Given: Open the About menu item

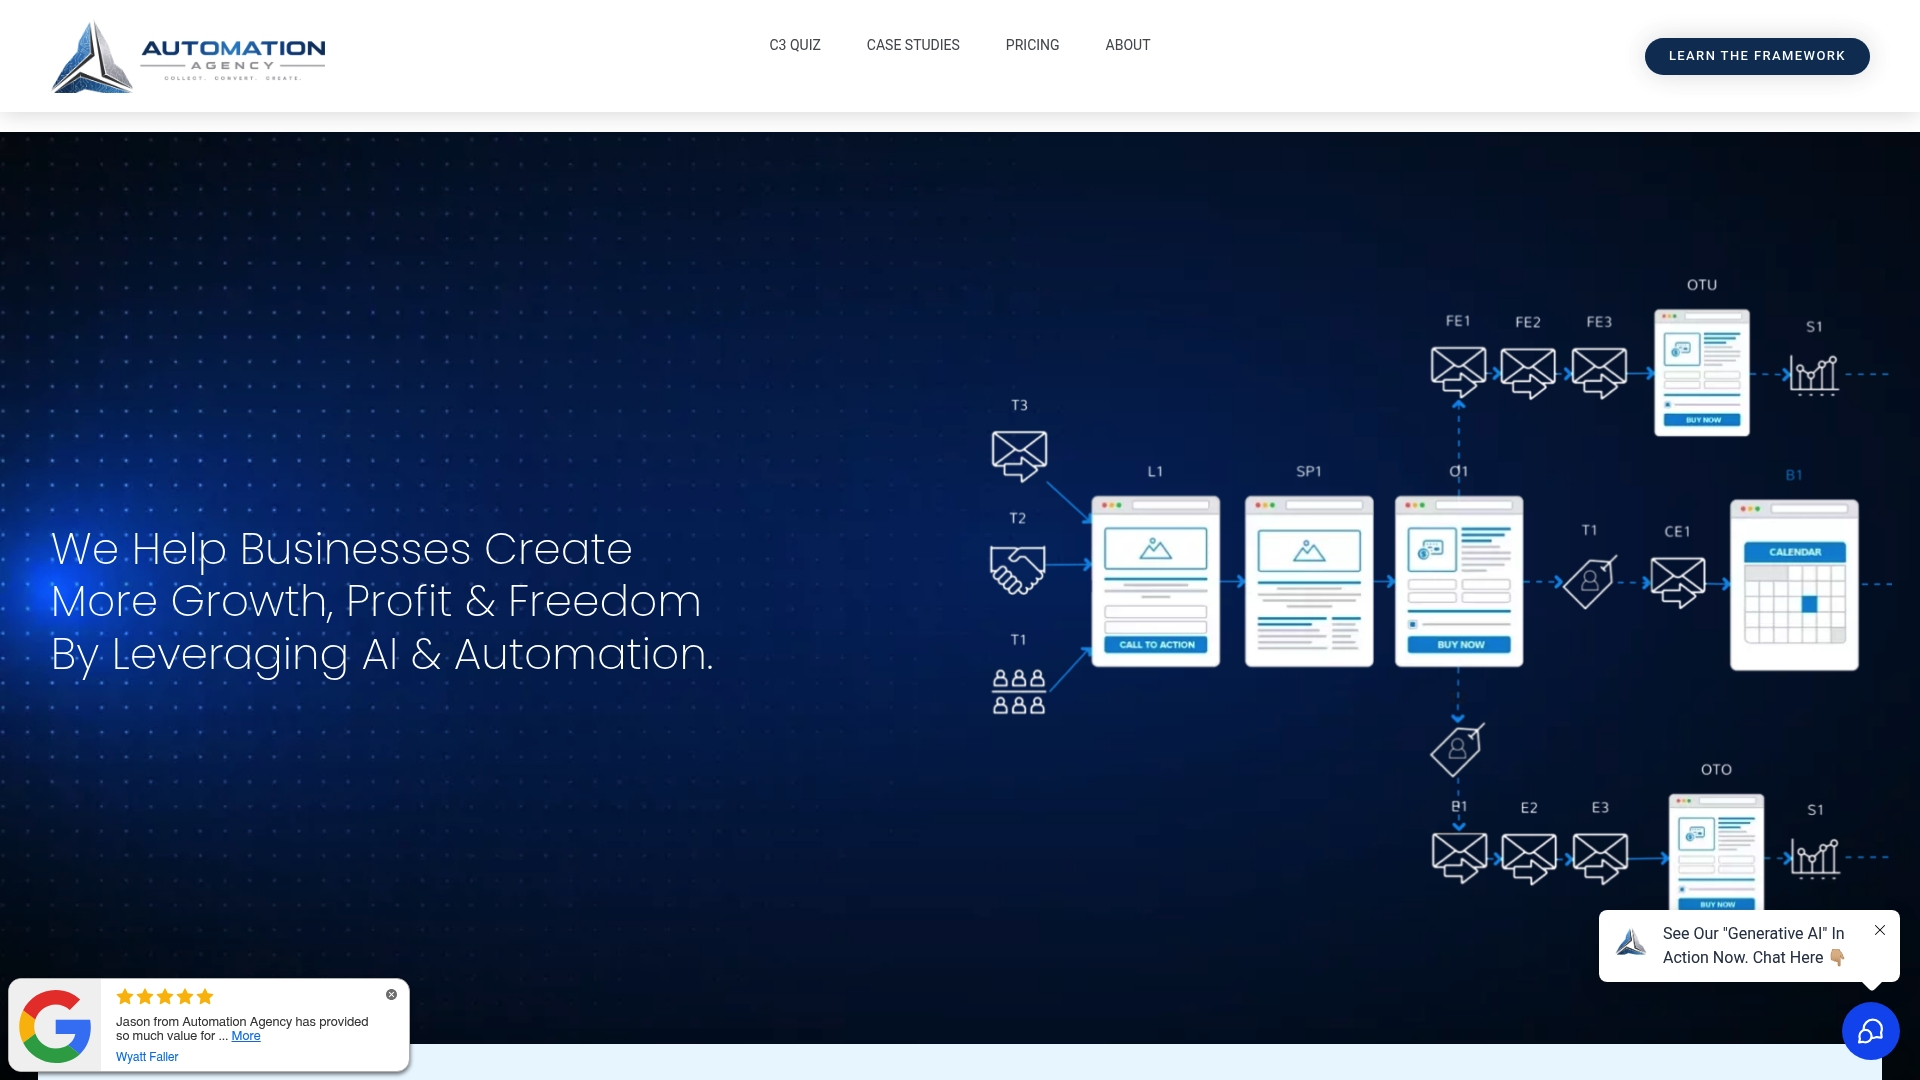Looking at the screenshot, I should click(x=1128, y=45).
